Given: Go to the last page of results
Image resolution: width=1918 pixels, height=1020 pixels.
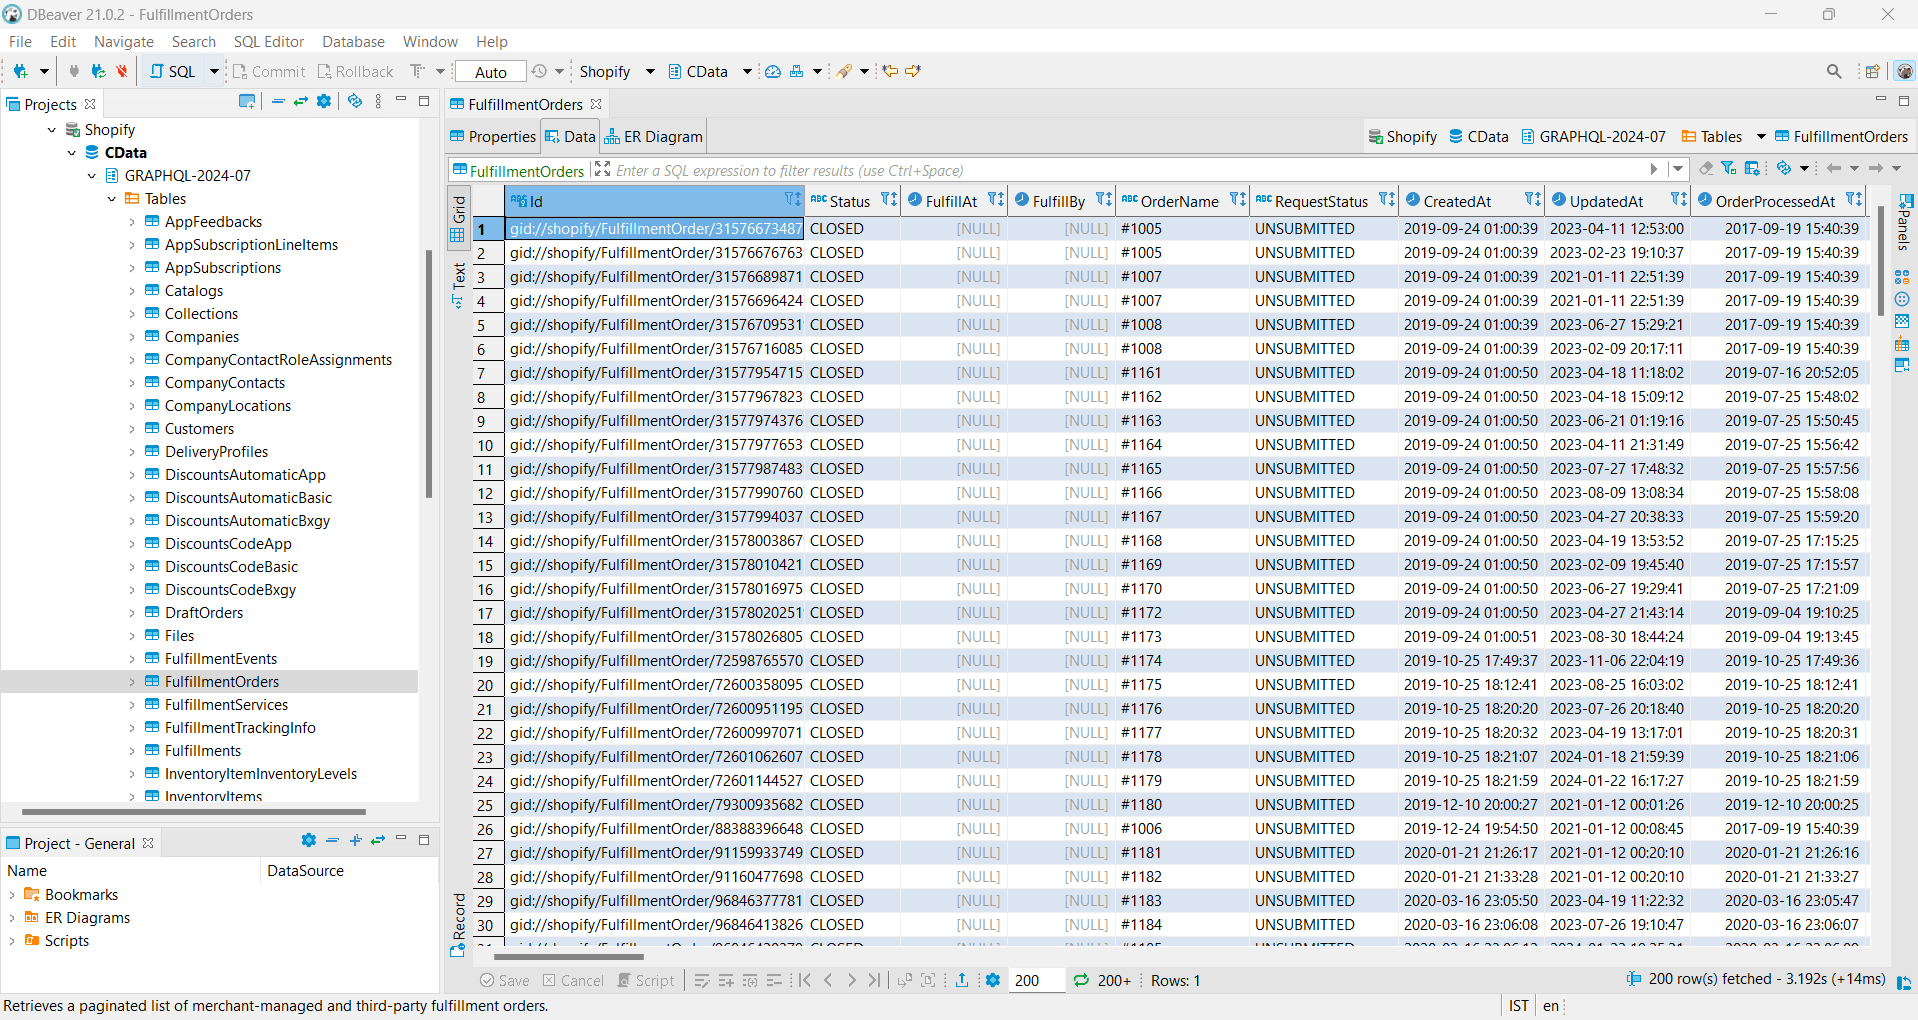Looking at the screenshot, I should pos(874,980).
